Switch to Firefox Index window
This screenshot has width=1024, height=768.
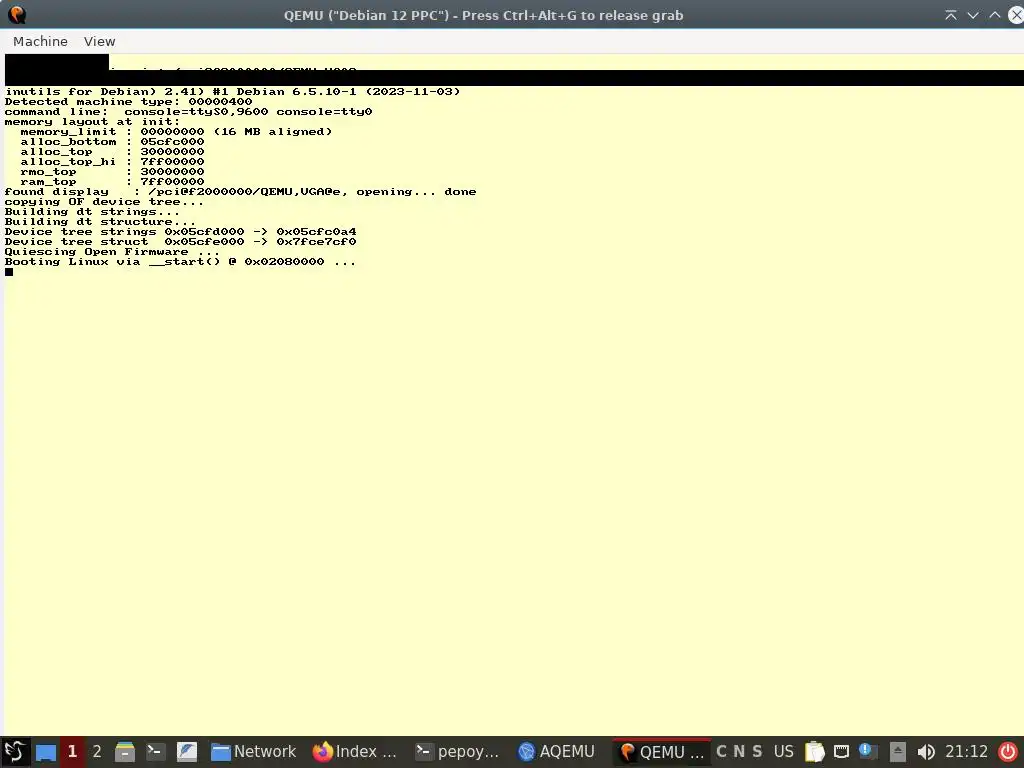pyautogui.click(x=355, y=752)
